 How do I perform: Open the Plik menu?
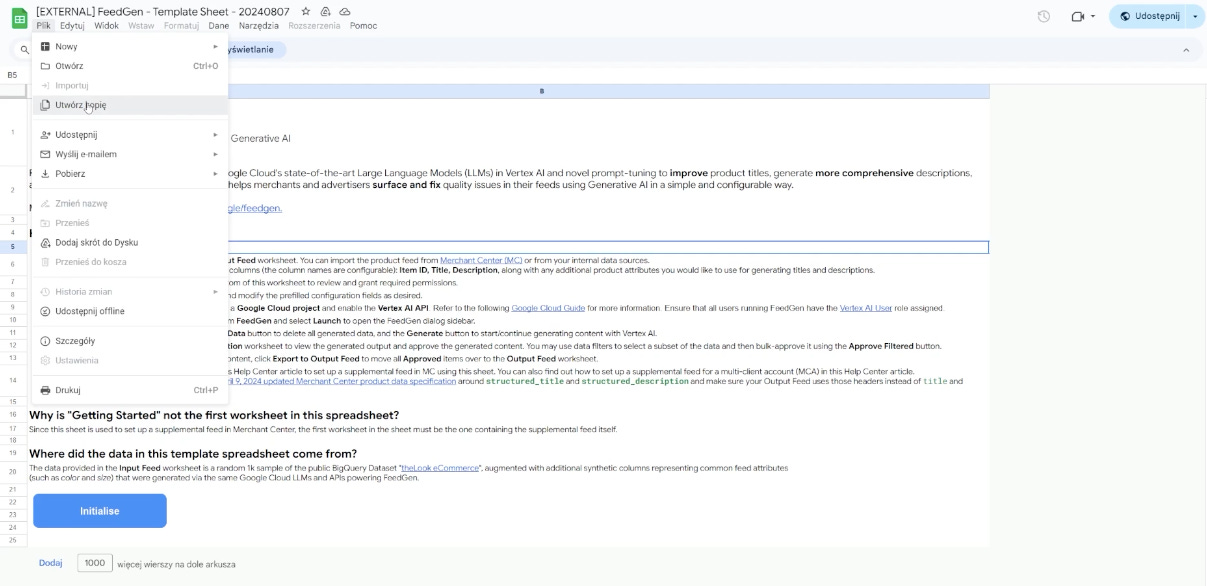(44, 26)
